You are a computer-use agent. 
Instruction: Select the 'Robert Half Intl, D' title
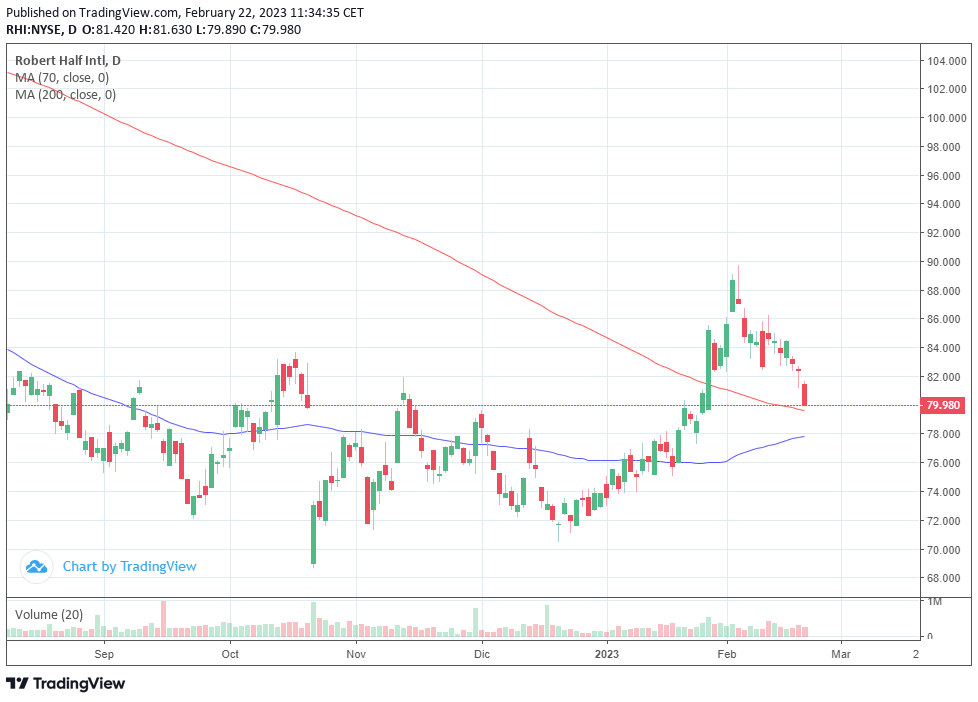click(x=68, y=61)
